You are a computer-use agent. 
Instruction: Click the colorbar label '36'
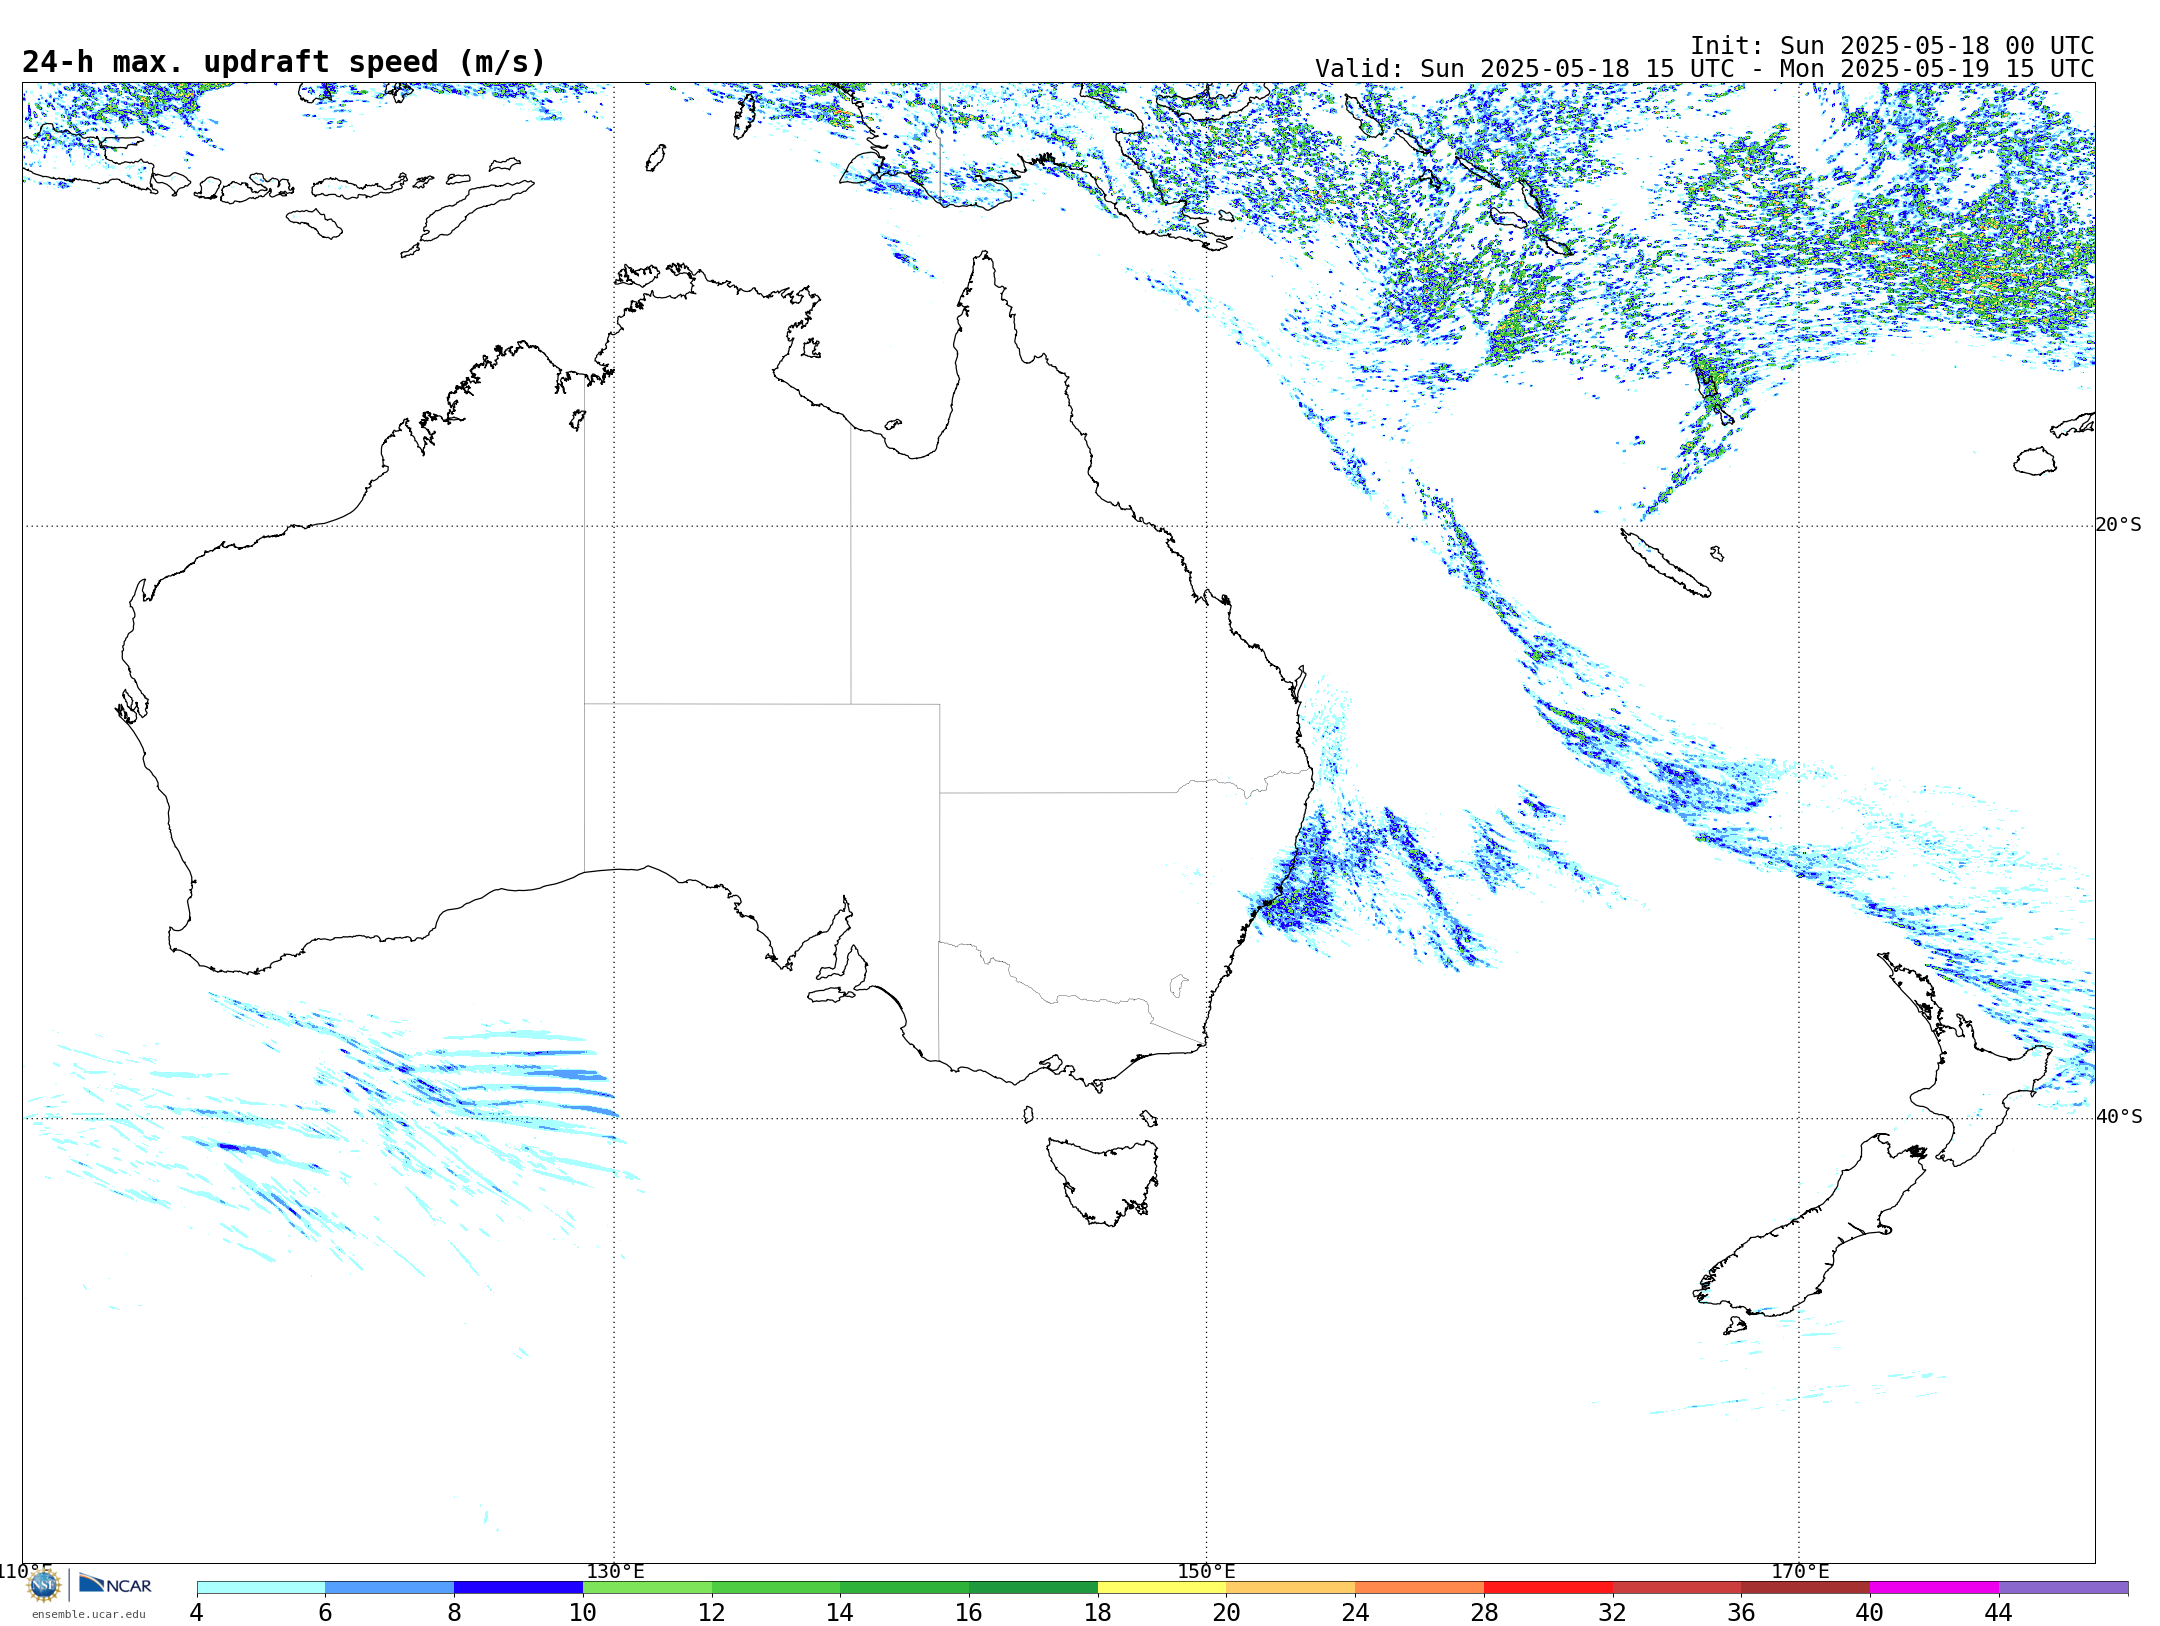(x=1741, y=1612)
